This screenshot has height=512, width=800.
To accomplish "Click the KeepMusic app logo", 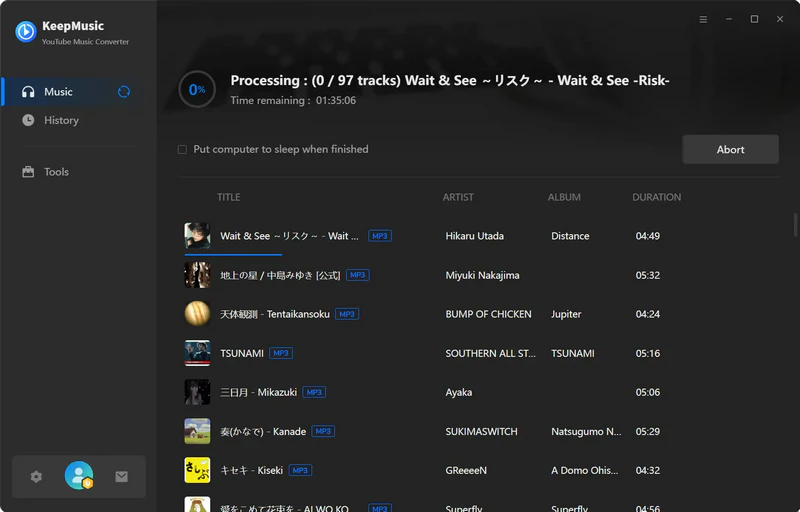I will point(26,31).
